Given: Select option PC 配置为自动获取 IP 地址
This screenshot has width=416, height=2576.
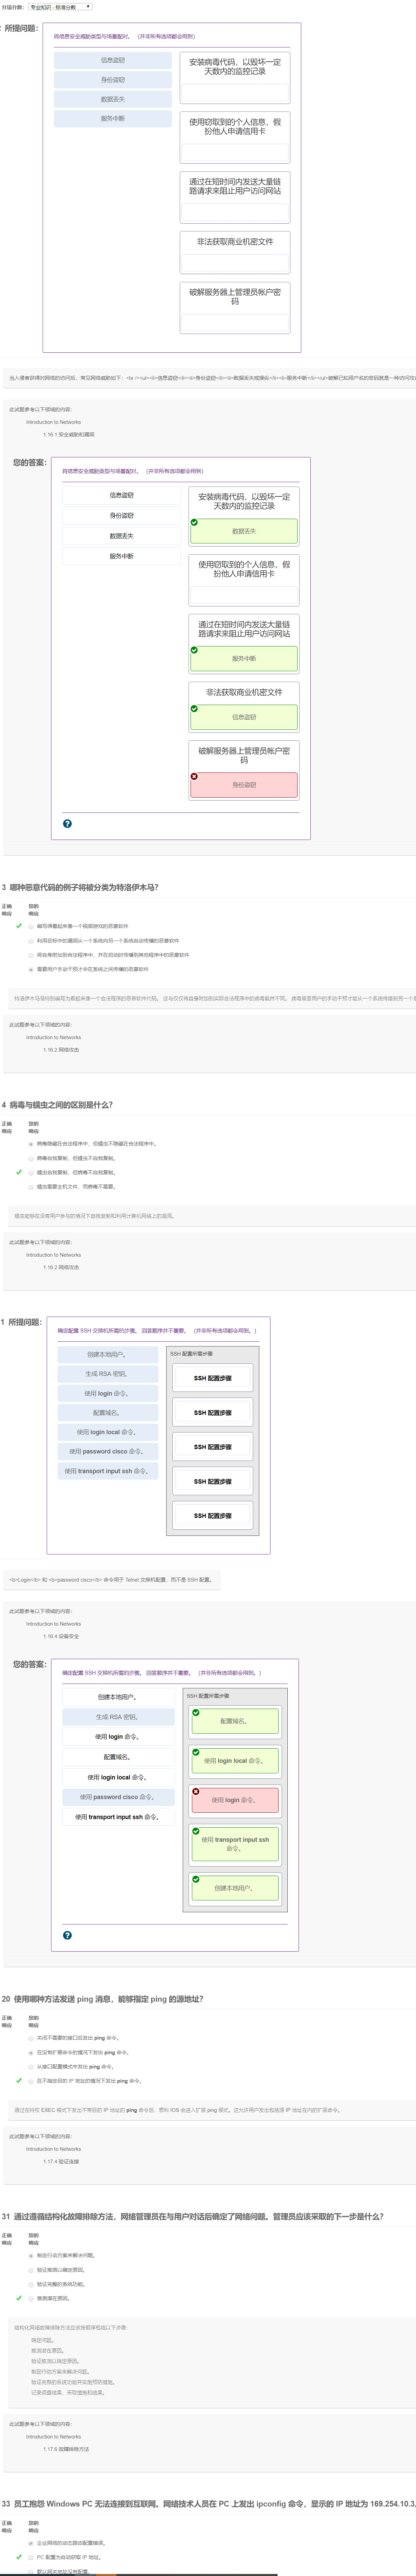Looking at the screenshot, I should pos(31,2557).
